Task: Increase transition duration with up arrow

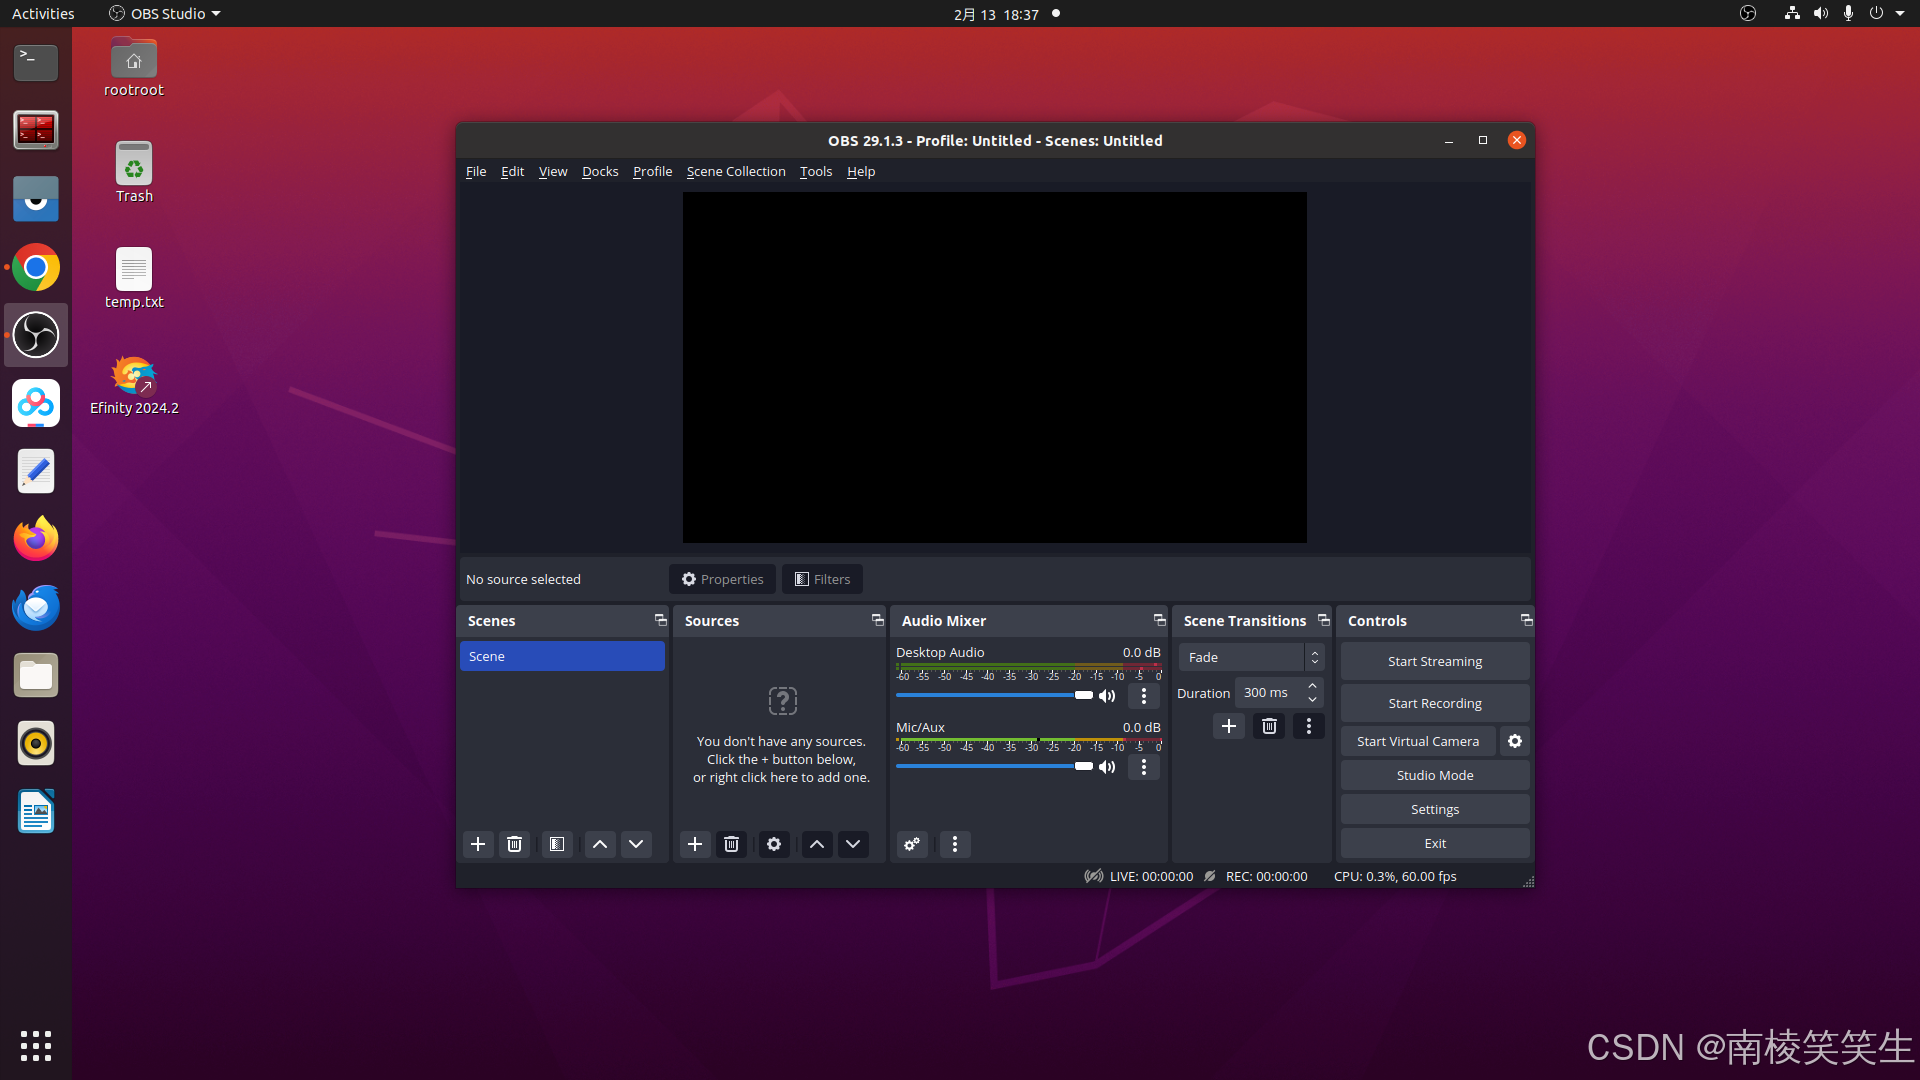Action: [x=1313, y=686]
